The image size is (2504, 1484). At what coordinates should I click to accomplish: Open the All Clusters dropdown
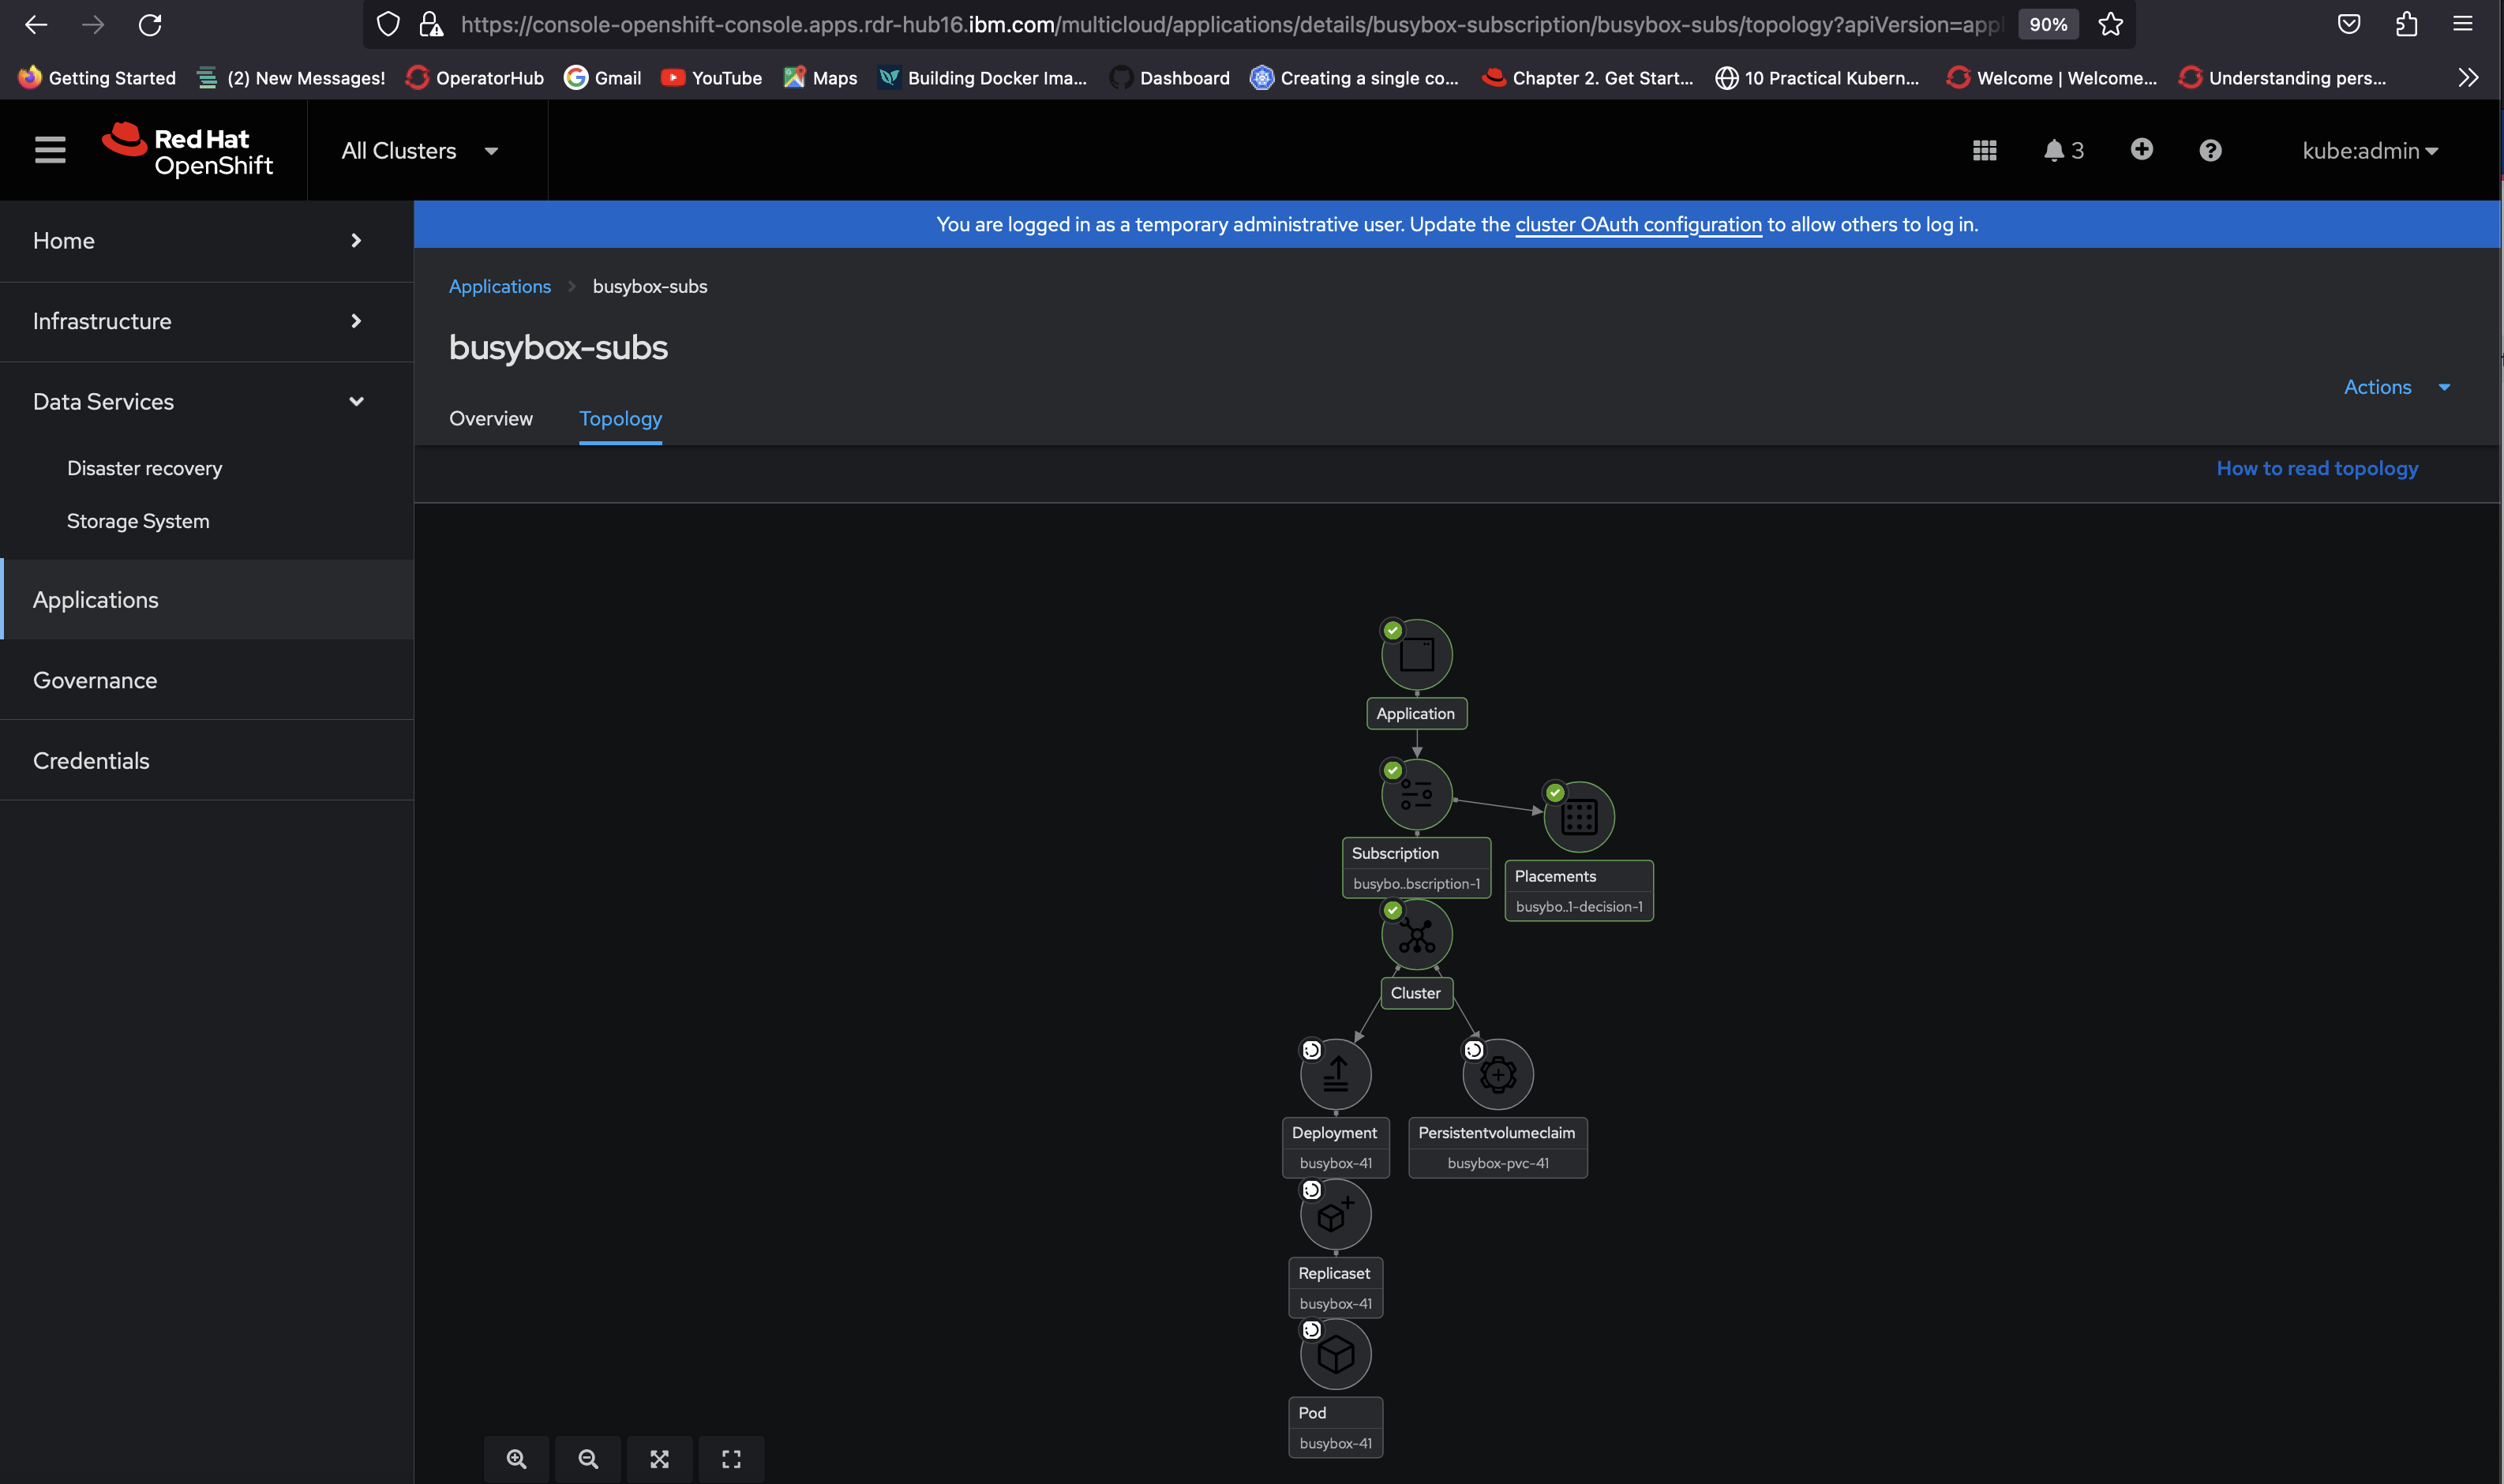click(419, 151)
